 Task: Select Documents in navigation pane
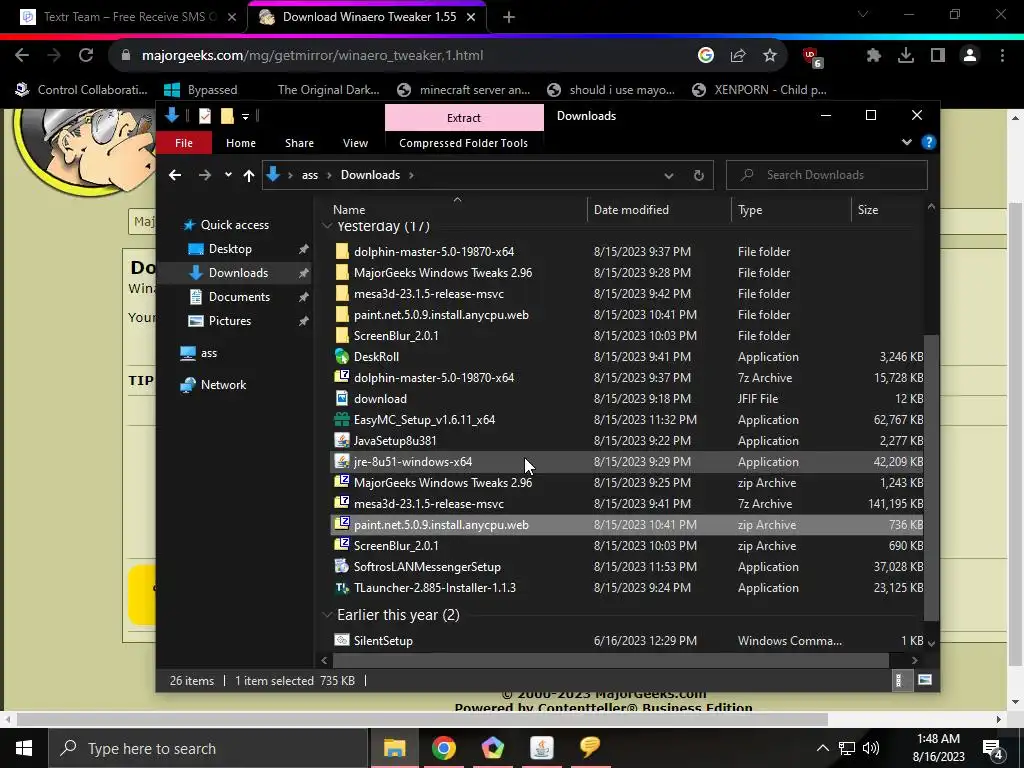239,296
